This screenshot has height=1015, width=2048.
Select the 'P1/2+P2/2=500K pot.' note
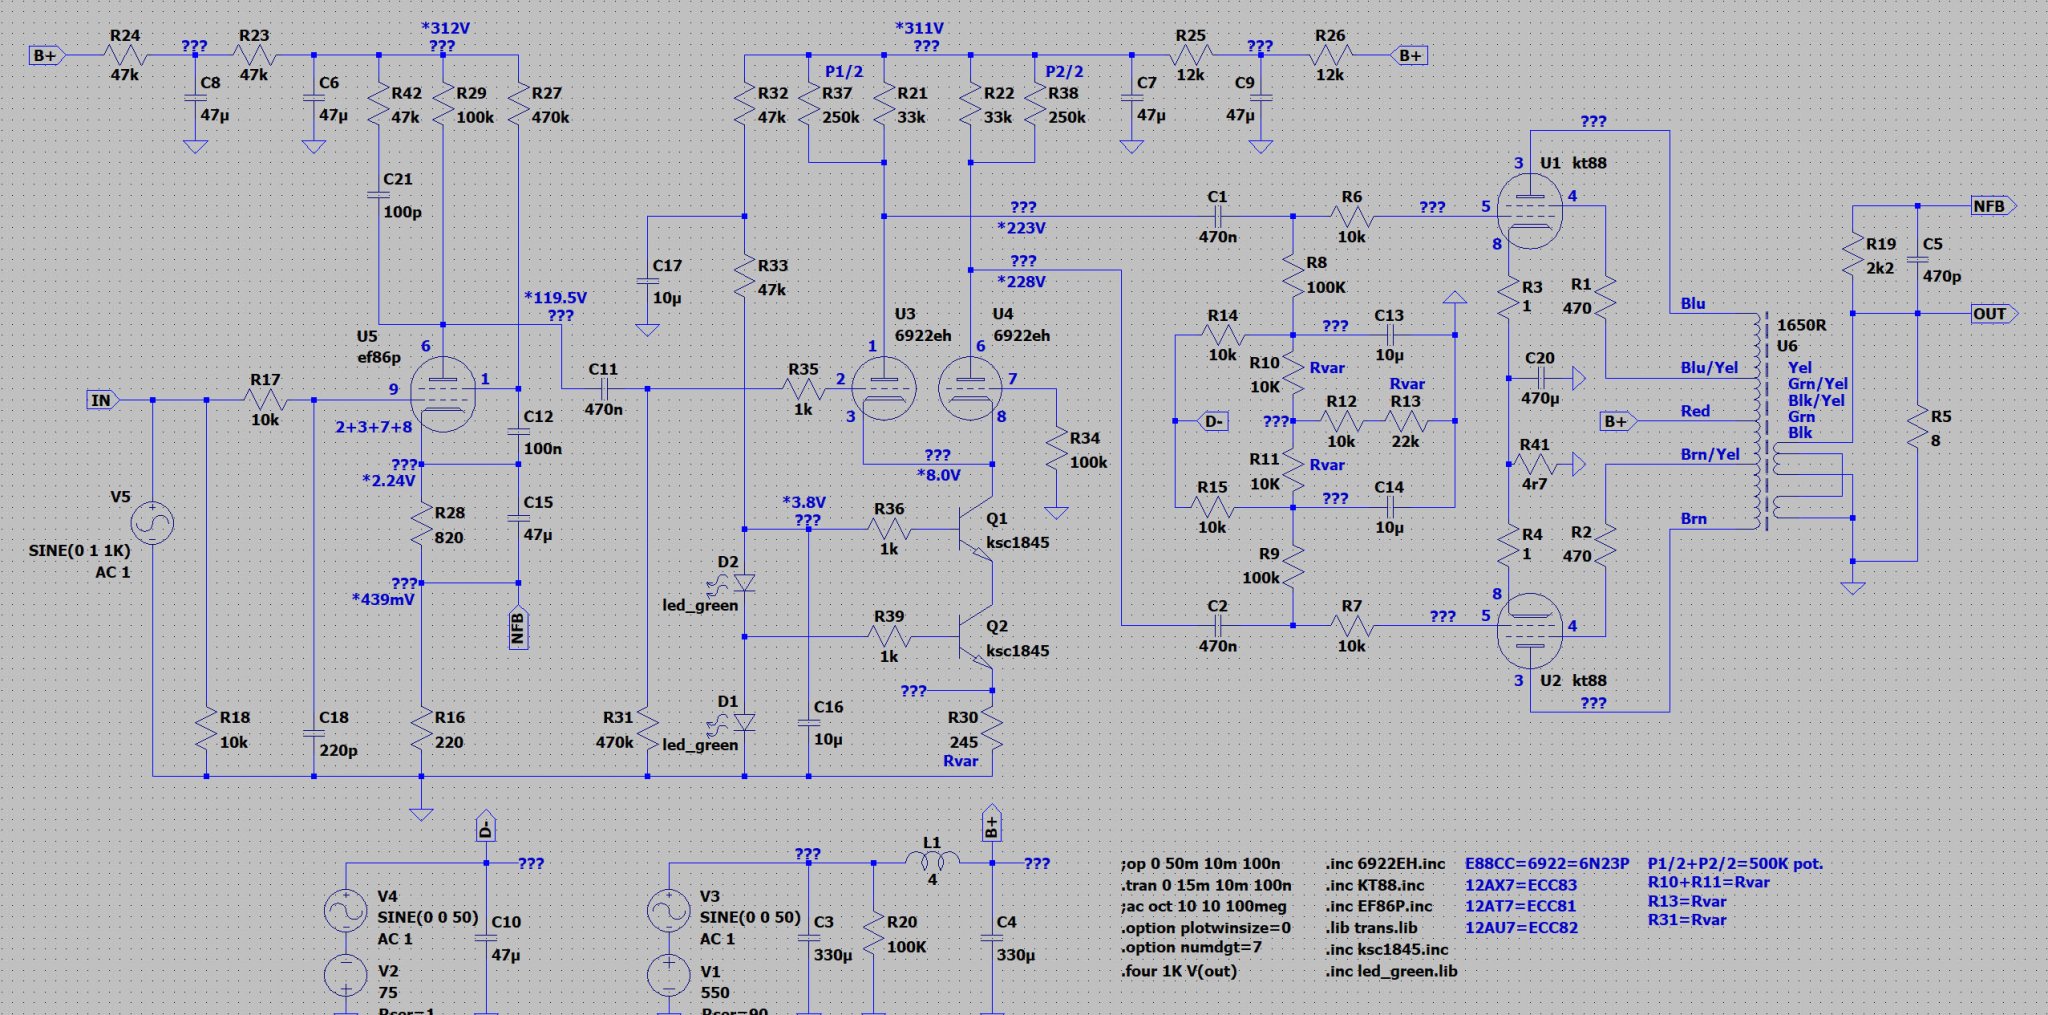(x=1735, y=863)
